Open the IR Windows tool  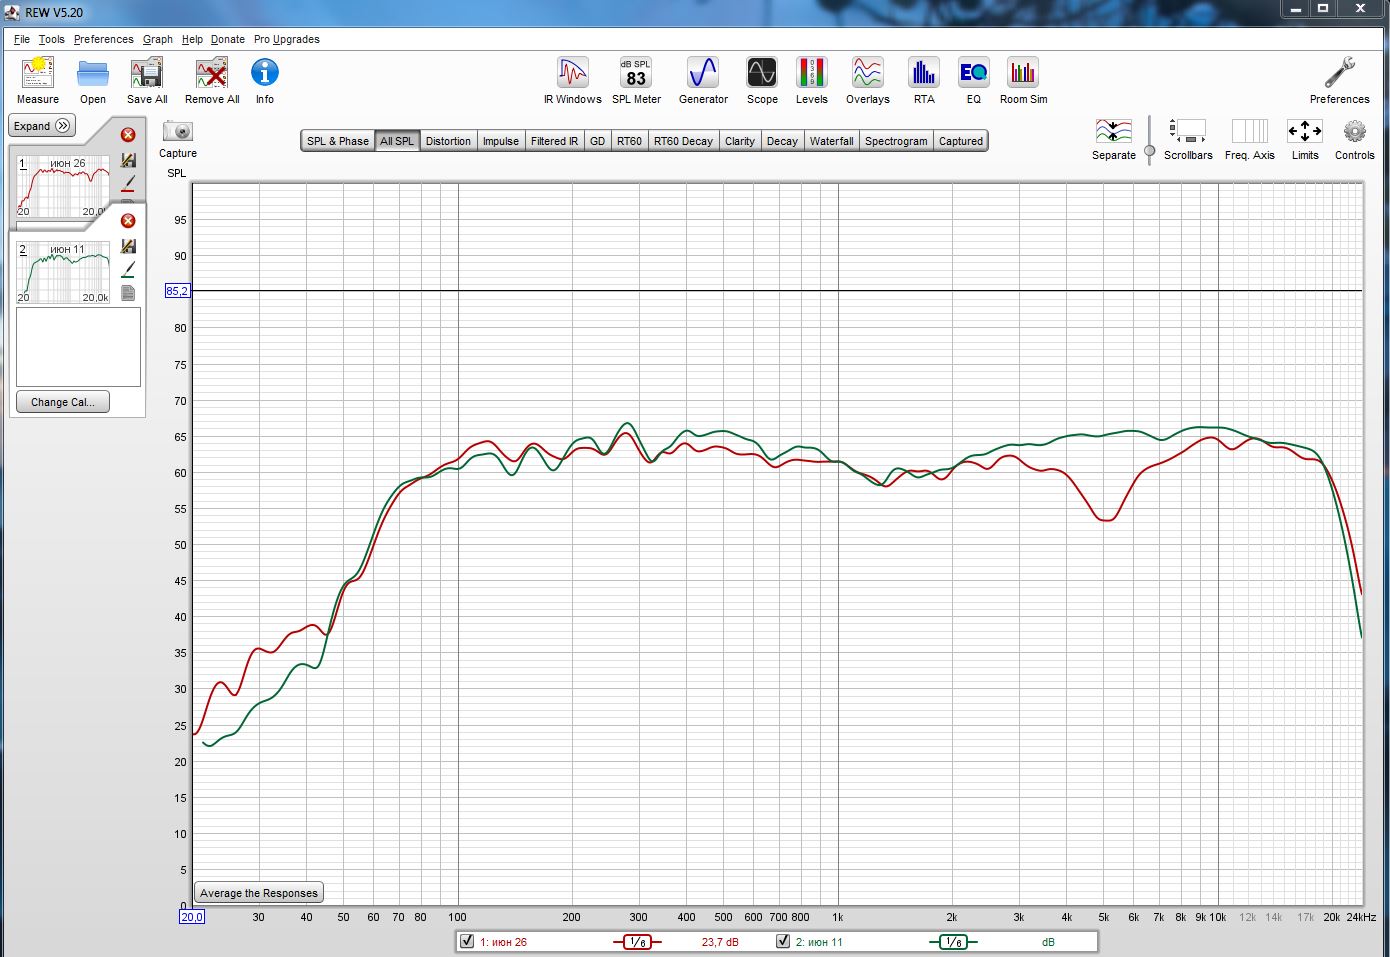pyautogui.click(x=573, y=73)
